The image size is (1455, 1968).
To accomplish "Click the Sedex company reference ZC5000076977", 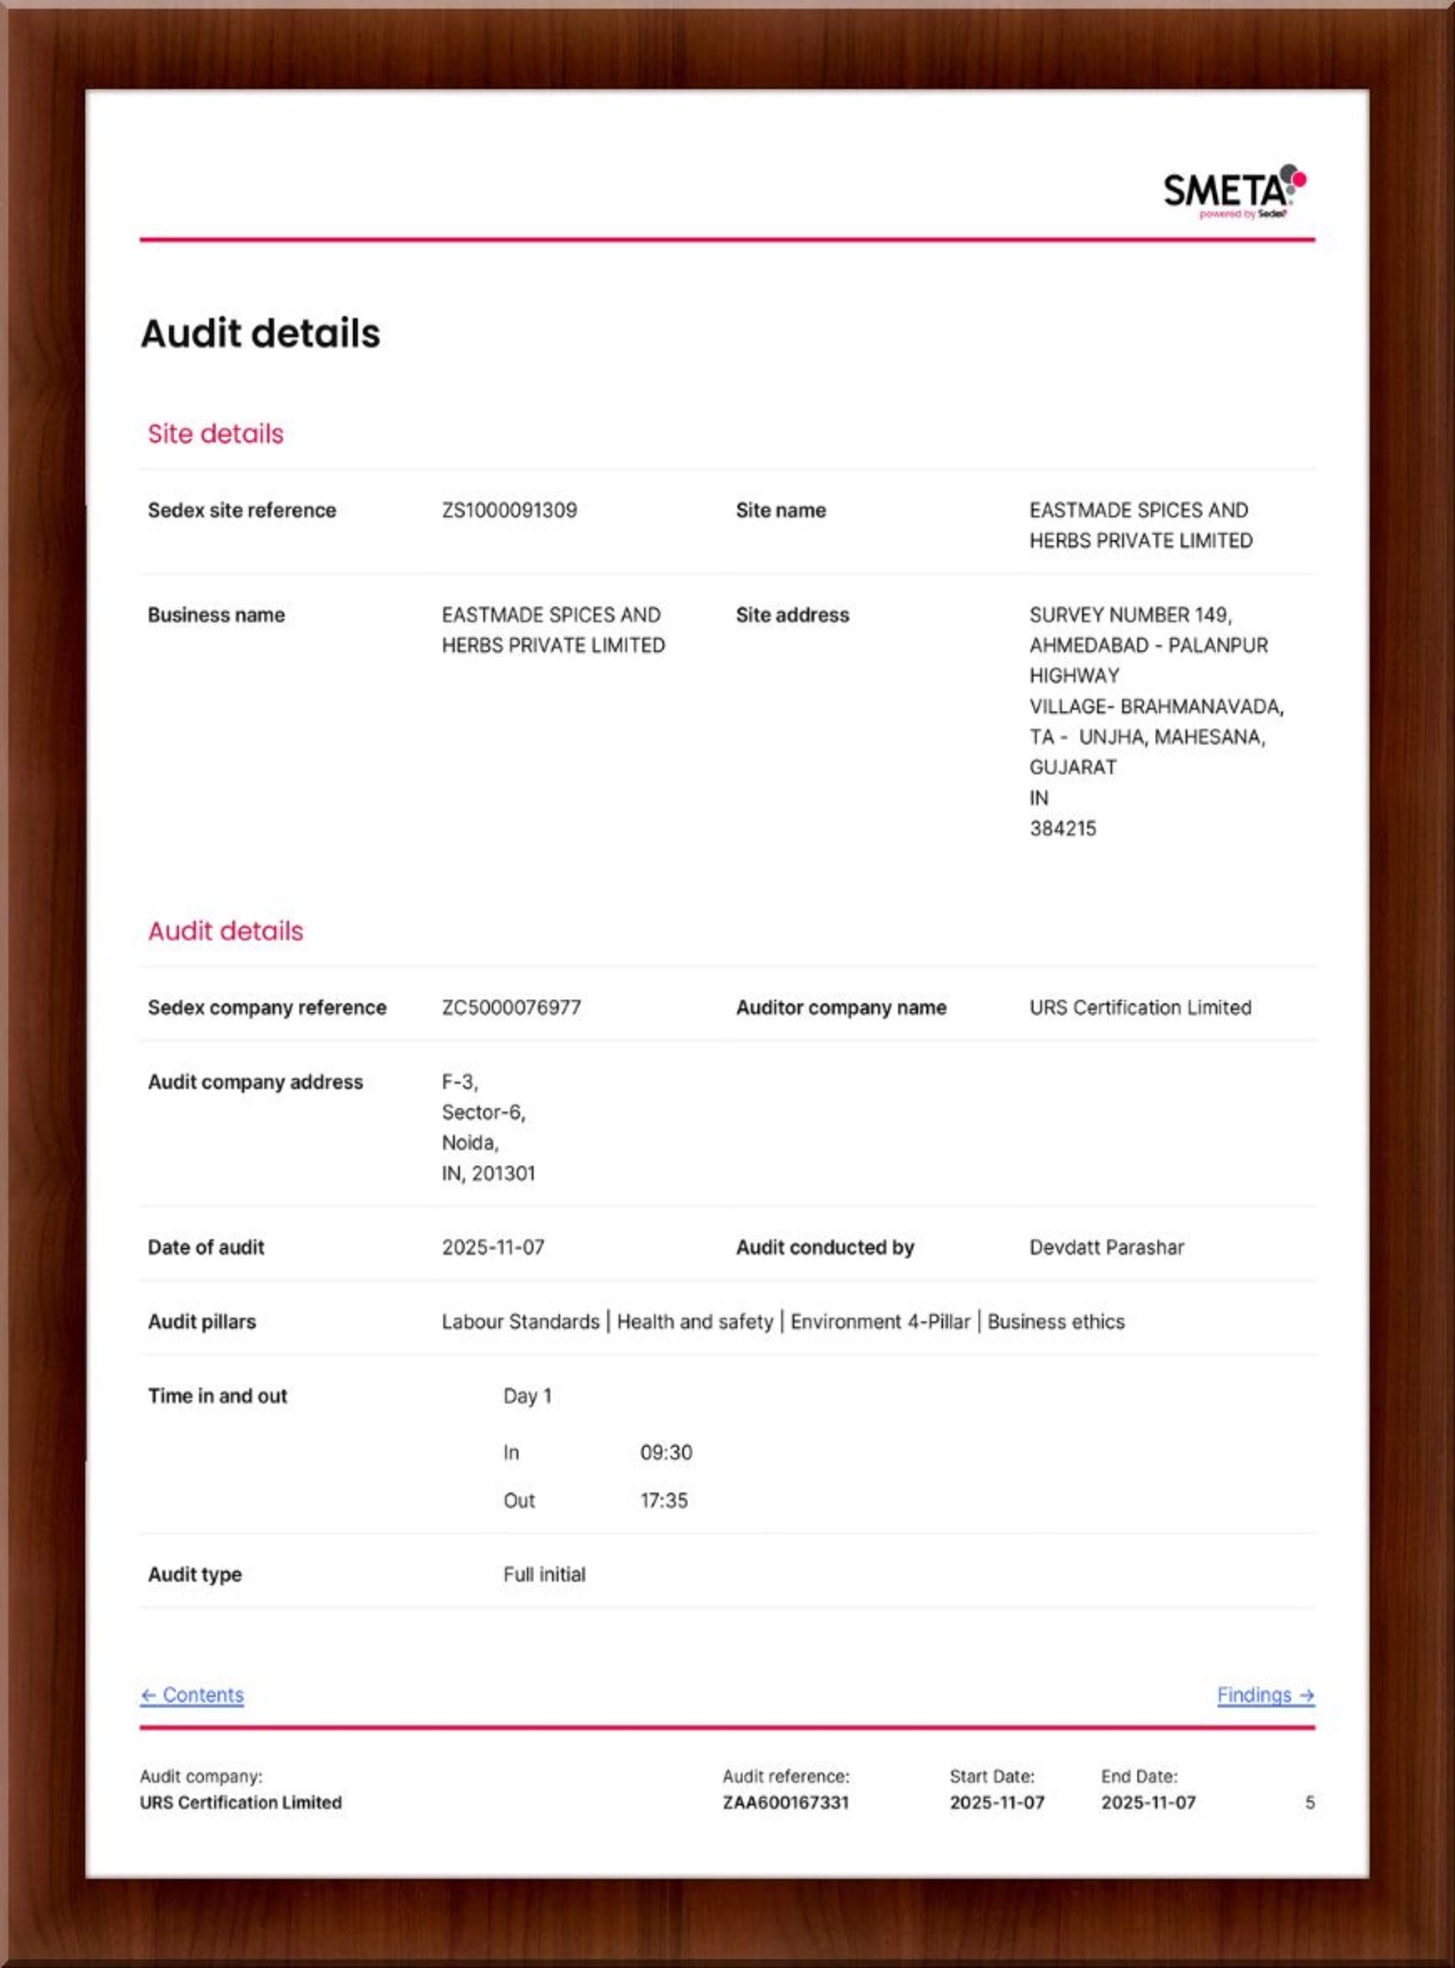I will click(511, 1007).
